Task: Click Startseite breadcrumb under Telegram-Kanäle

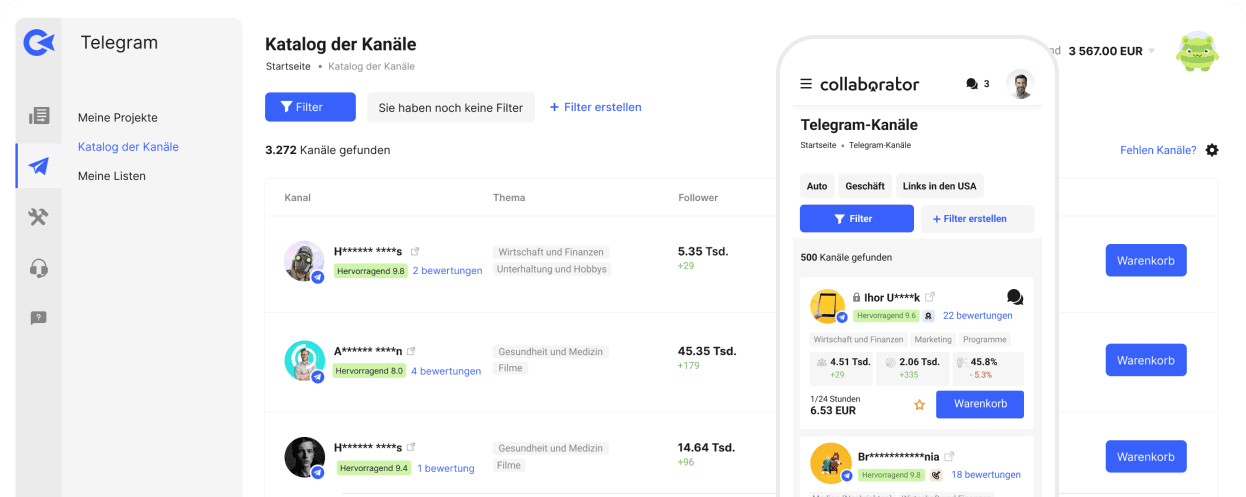Action: coord(818,145)
